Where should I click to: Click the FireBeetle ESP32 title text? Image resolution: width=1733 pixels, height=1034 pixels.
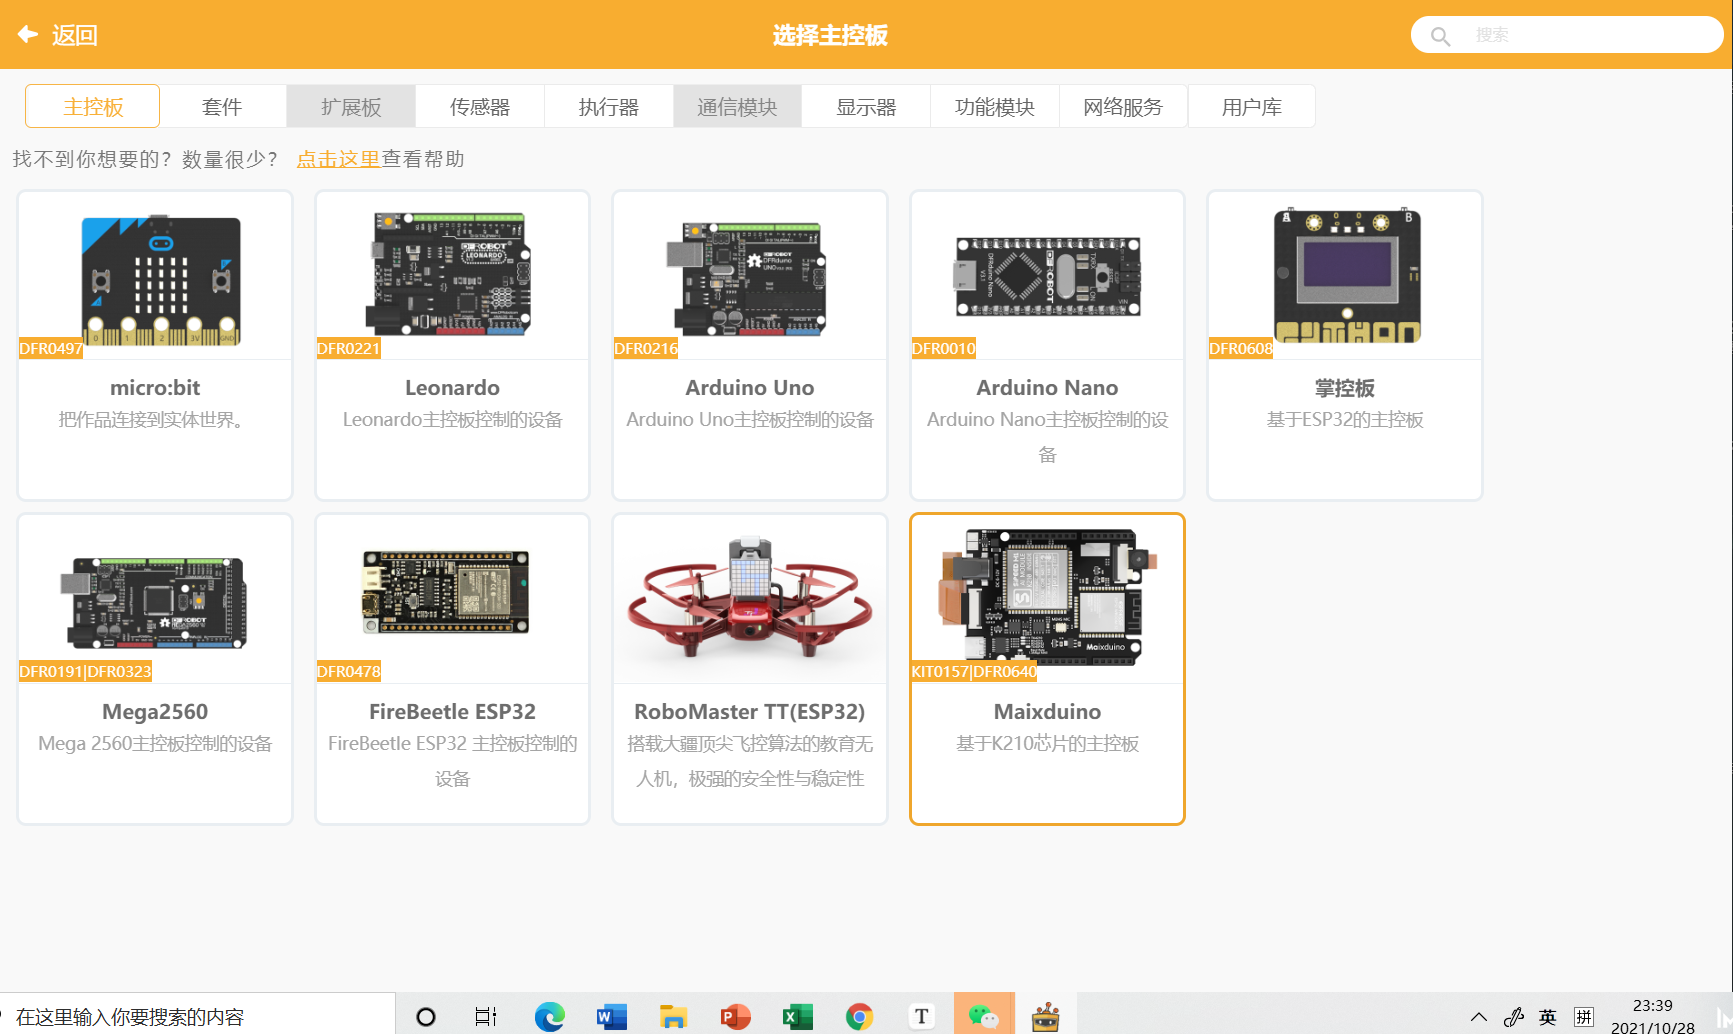click(452, 712)
